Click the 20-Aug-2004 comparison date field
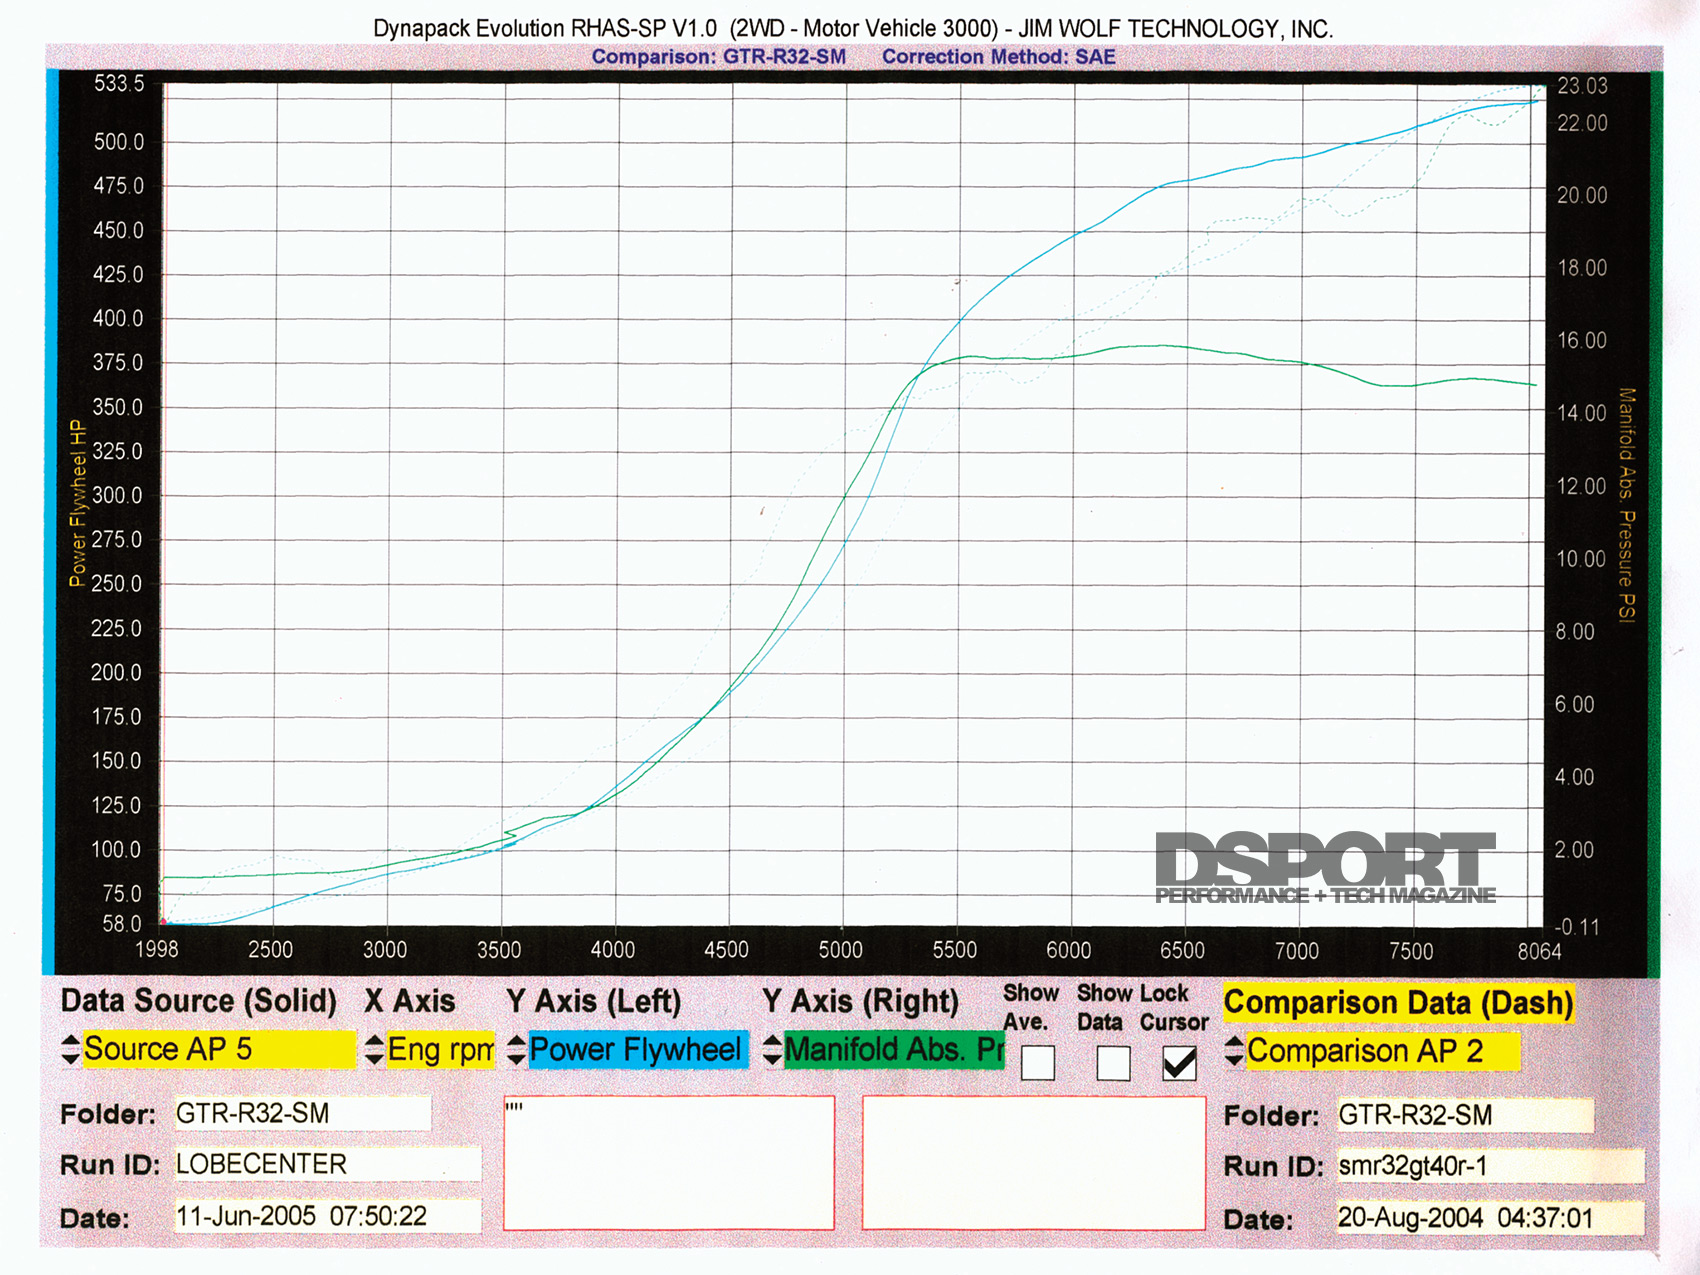This screenshot has width=1700, height=1275. point(1490,1218)
